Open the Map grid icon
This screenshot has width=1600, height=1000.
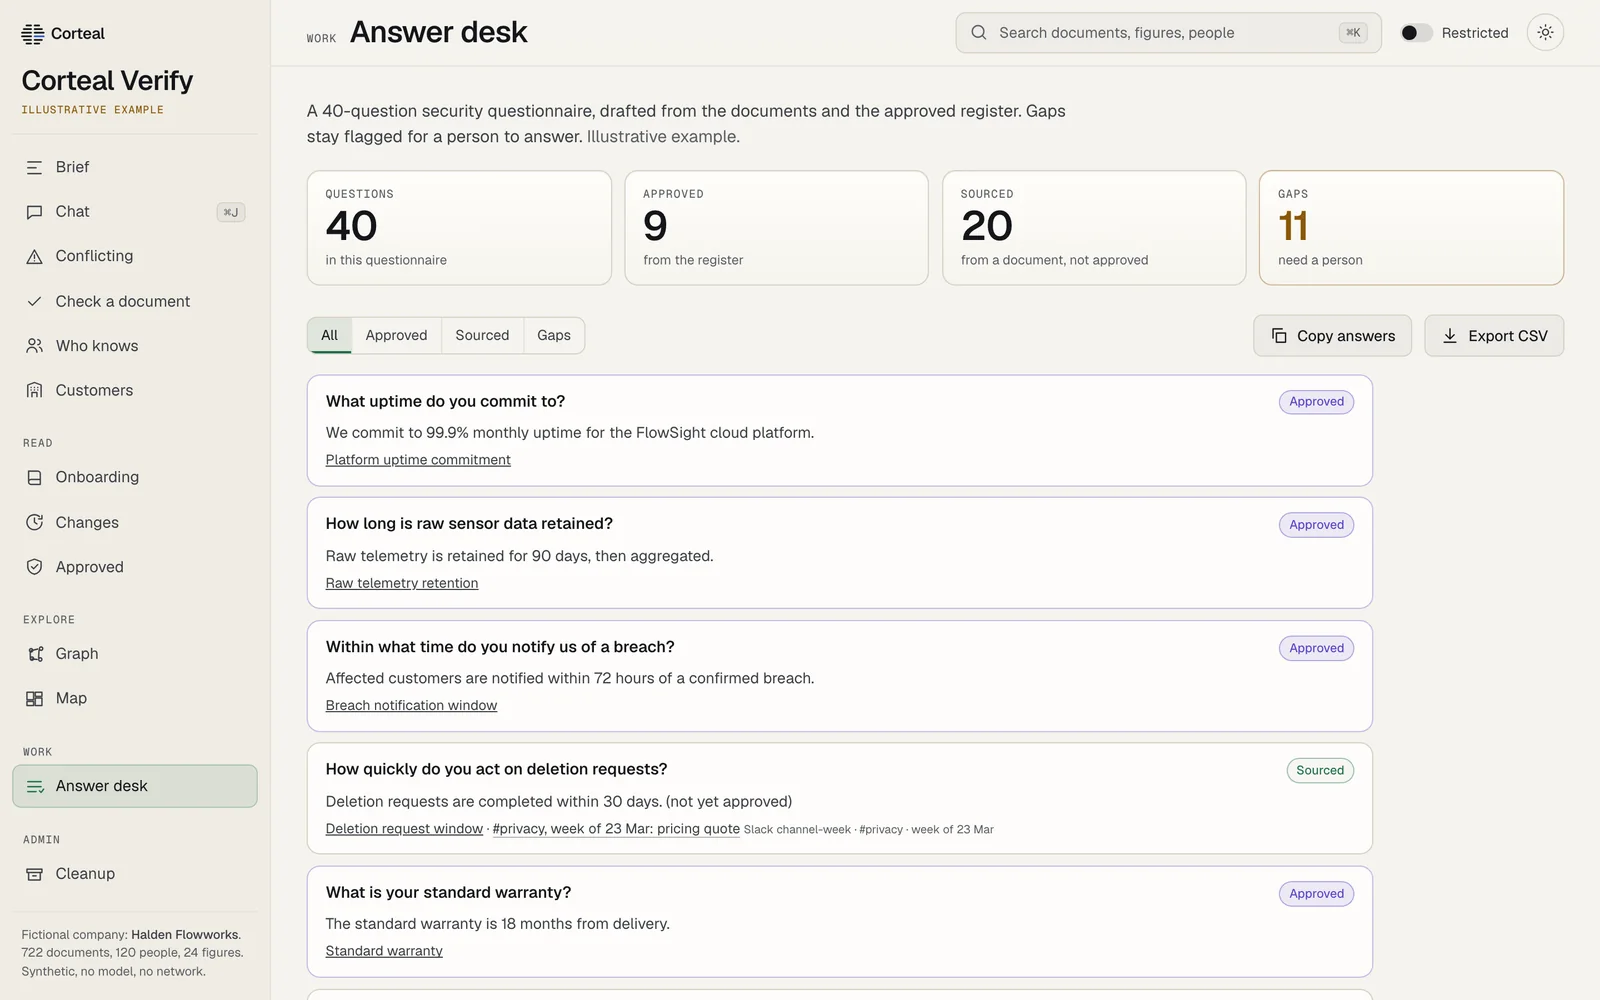click(x=34, y=699)
